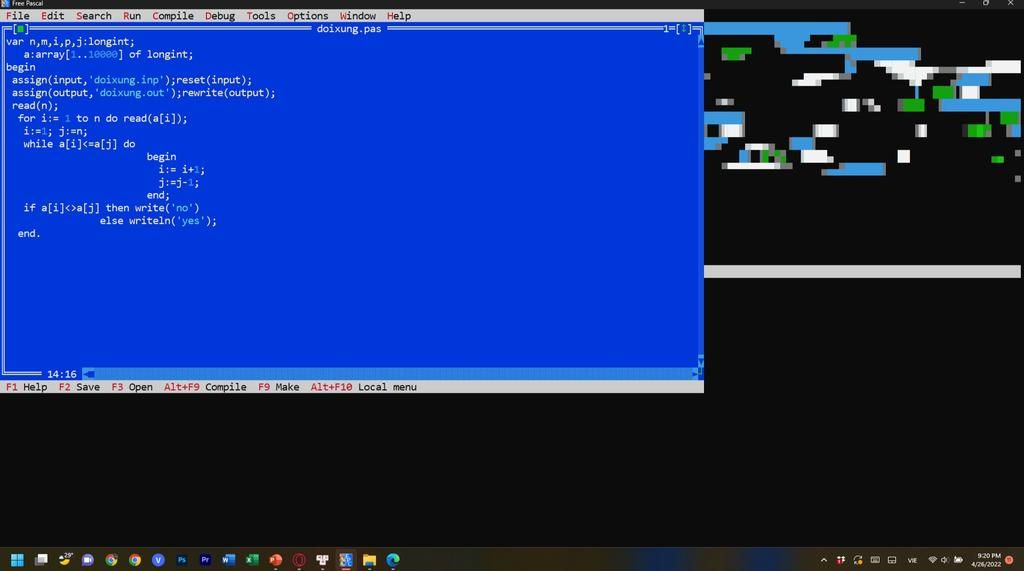Click the editor's vertical scrollbar up arrow
The width and height of the screenshot is (1024, 571).
click(700, 41)
